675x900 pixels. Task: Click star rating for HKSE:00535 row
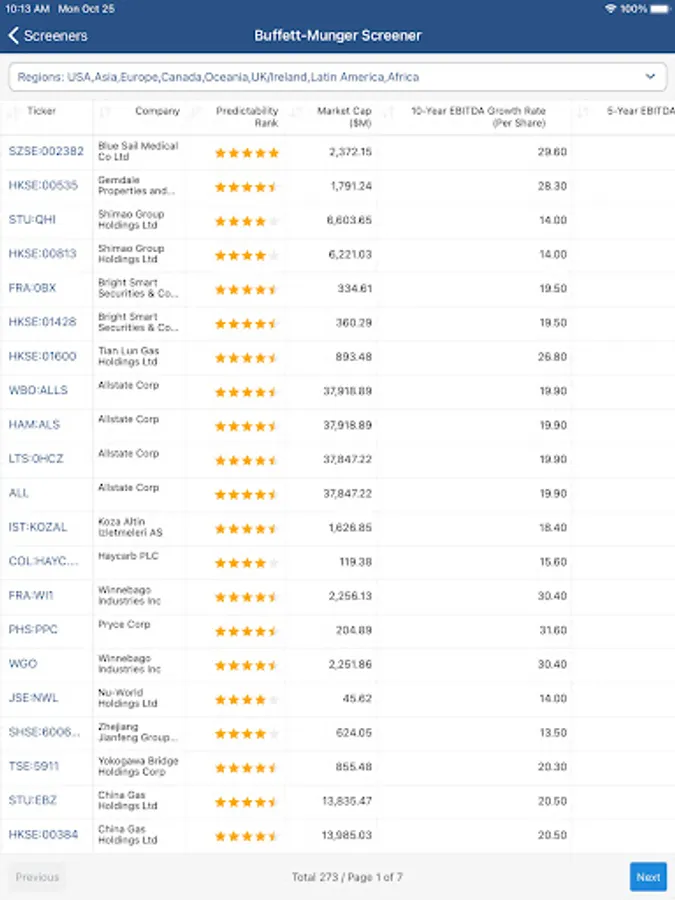pos(247,187)
